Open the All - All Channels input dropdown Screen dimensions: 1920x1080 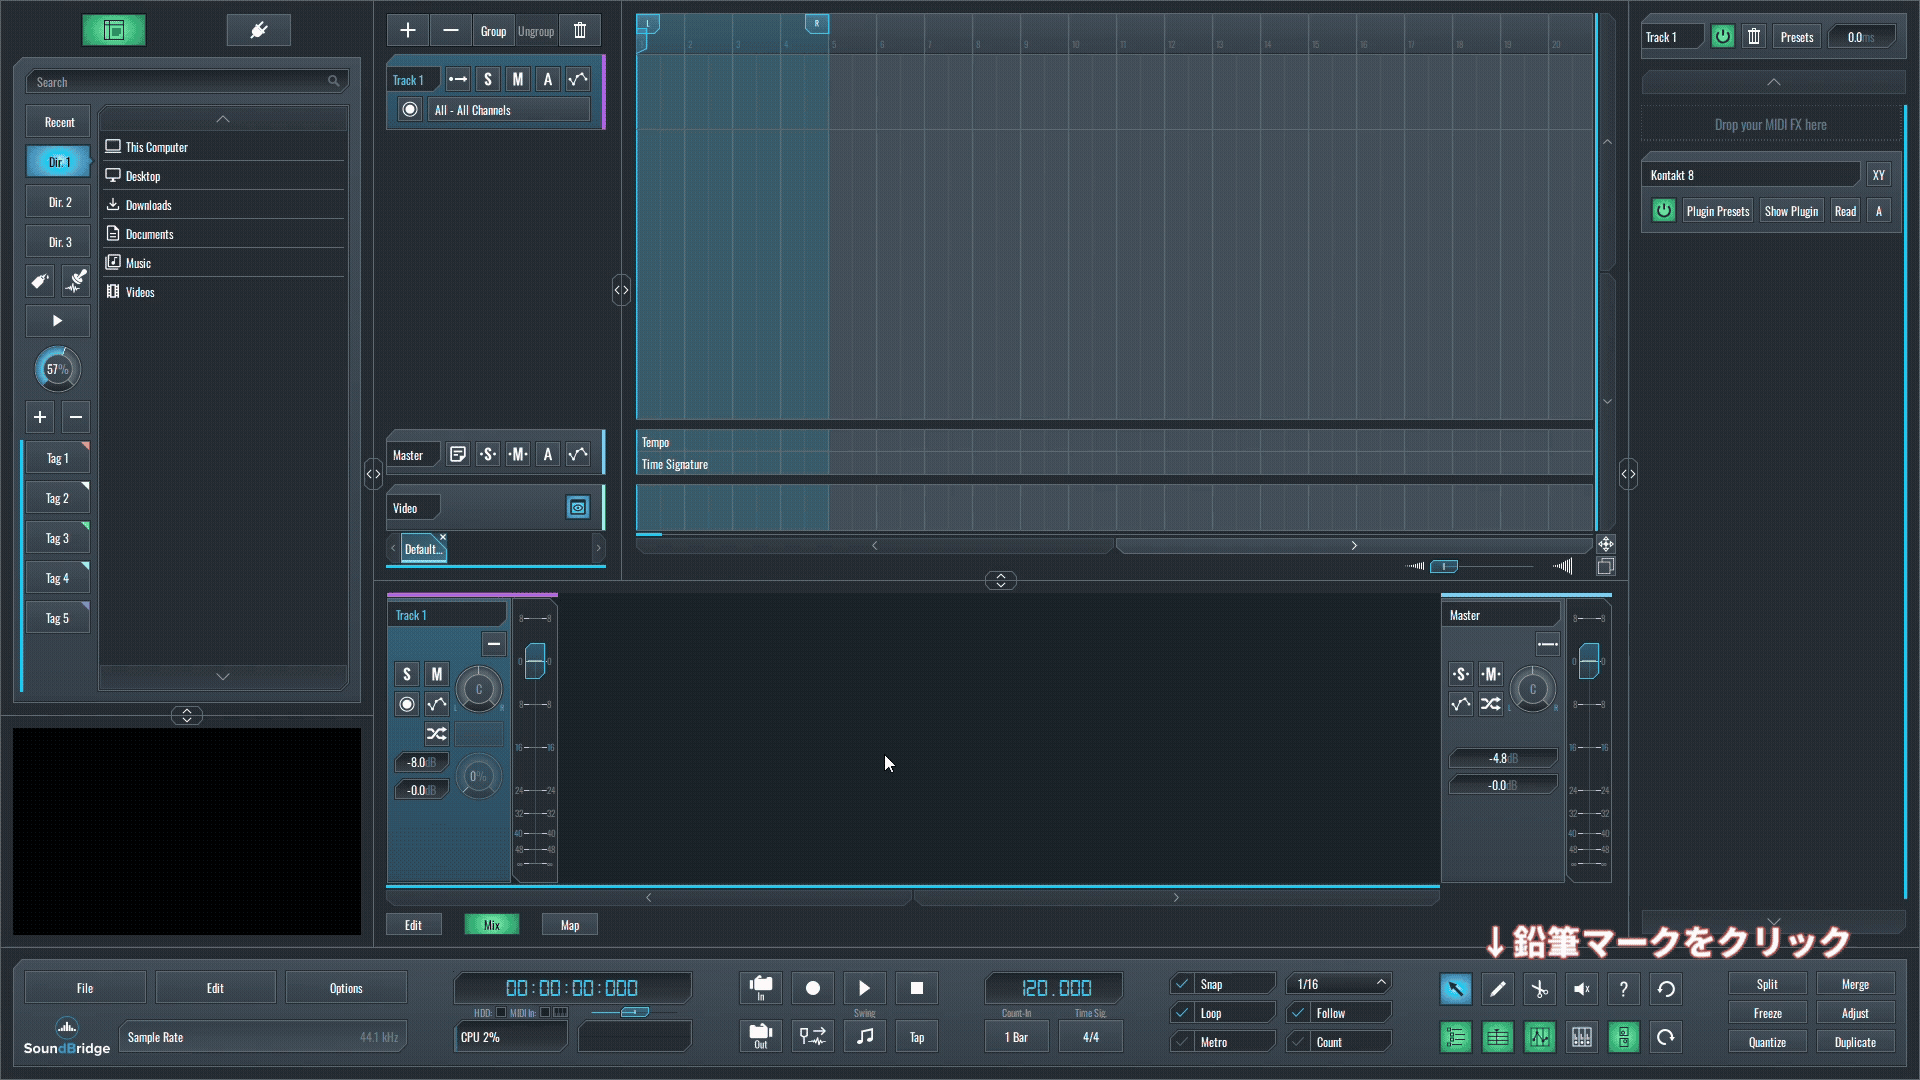[510, 110]
